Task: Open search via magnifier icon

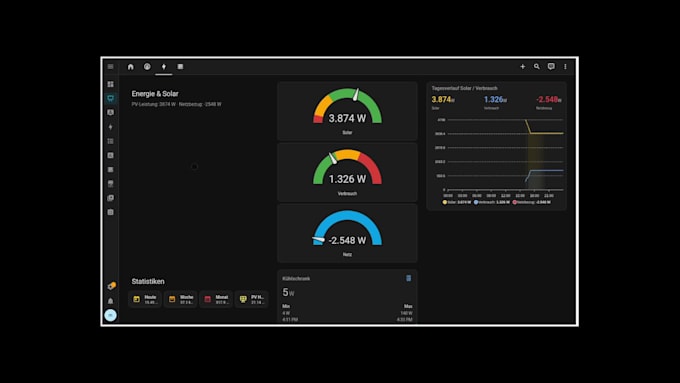Action: click(x=537, y=66)
